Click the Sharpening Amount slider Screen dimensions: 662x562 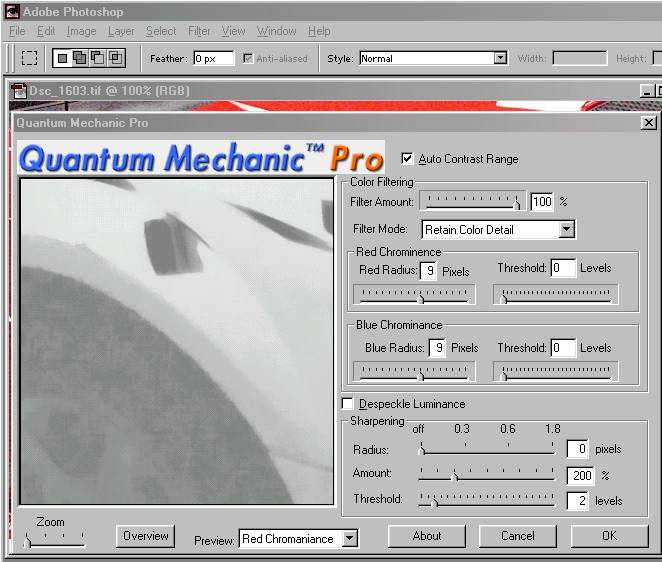[486, 475]
